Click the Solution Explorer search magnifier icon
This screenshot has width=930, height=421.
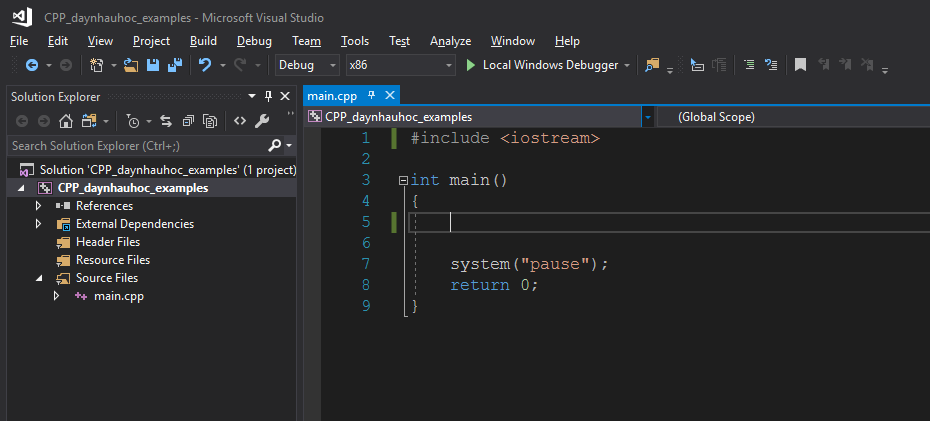click(275, 145)
